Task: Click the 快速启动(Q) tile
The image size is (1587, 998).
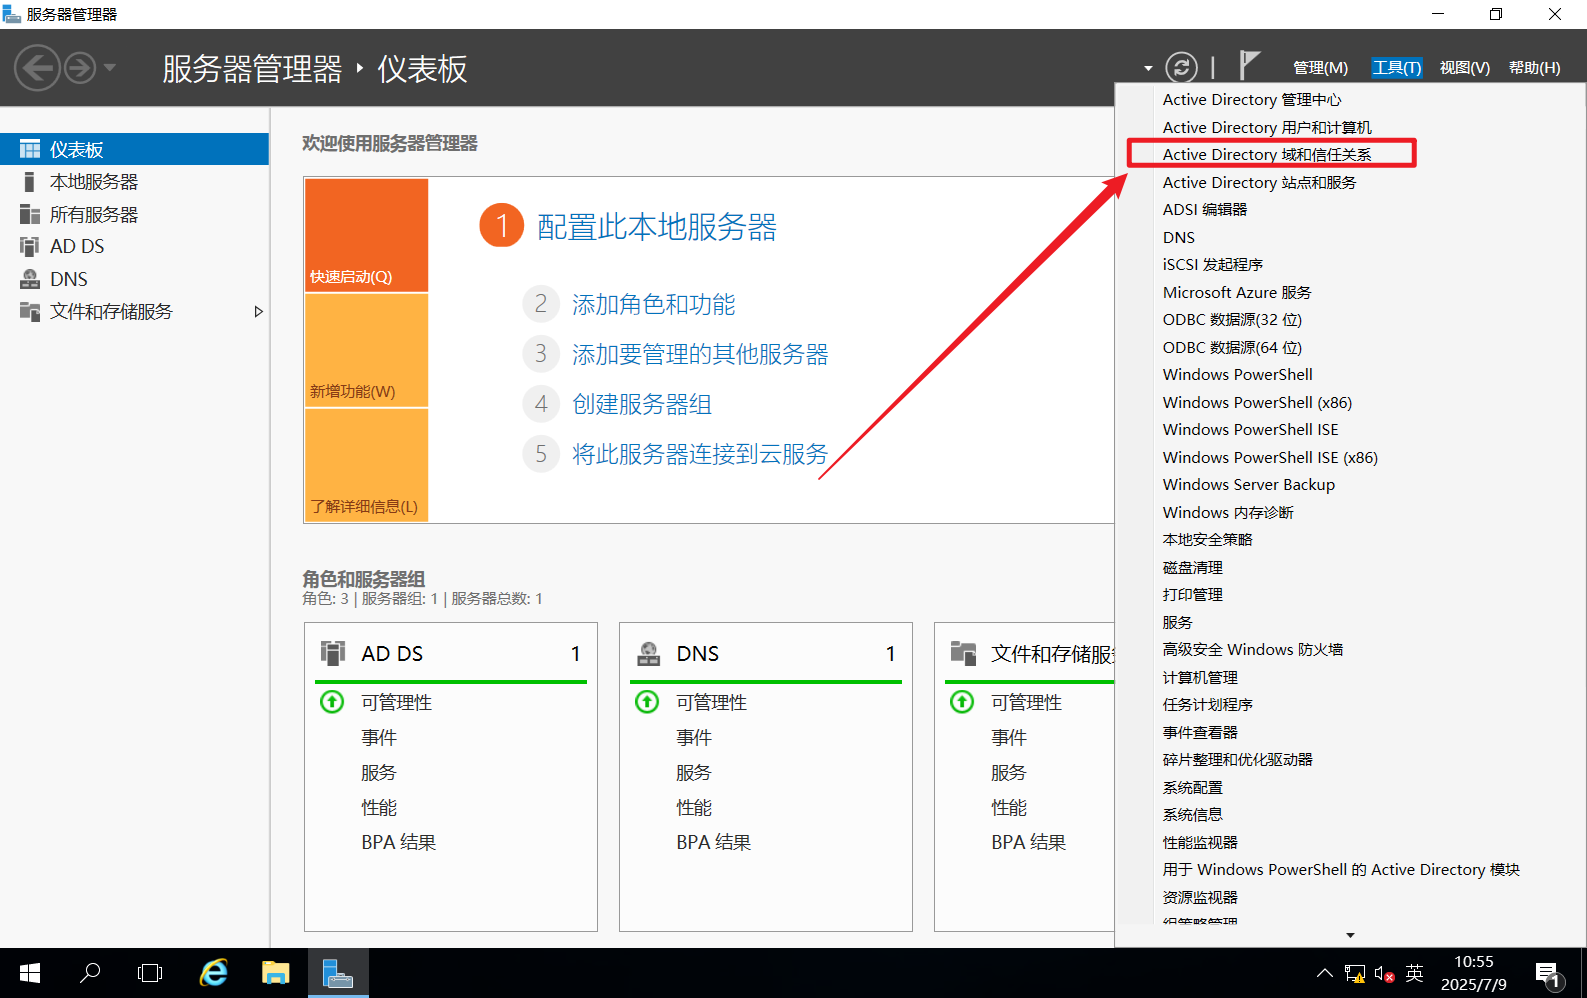Action: 366,235
